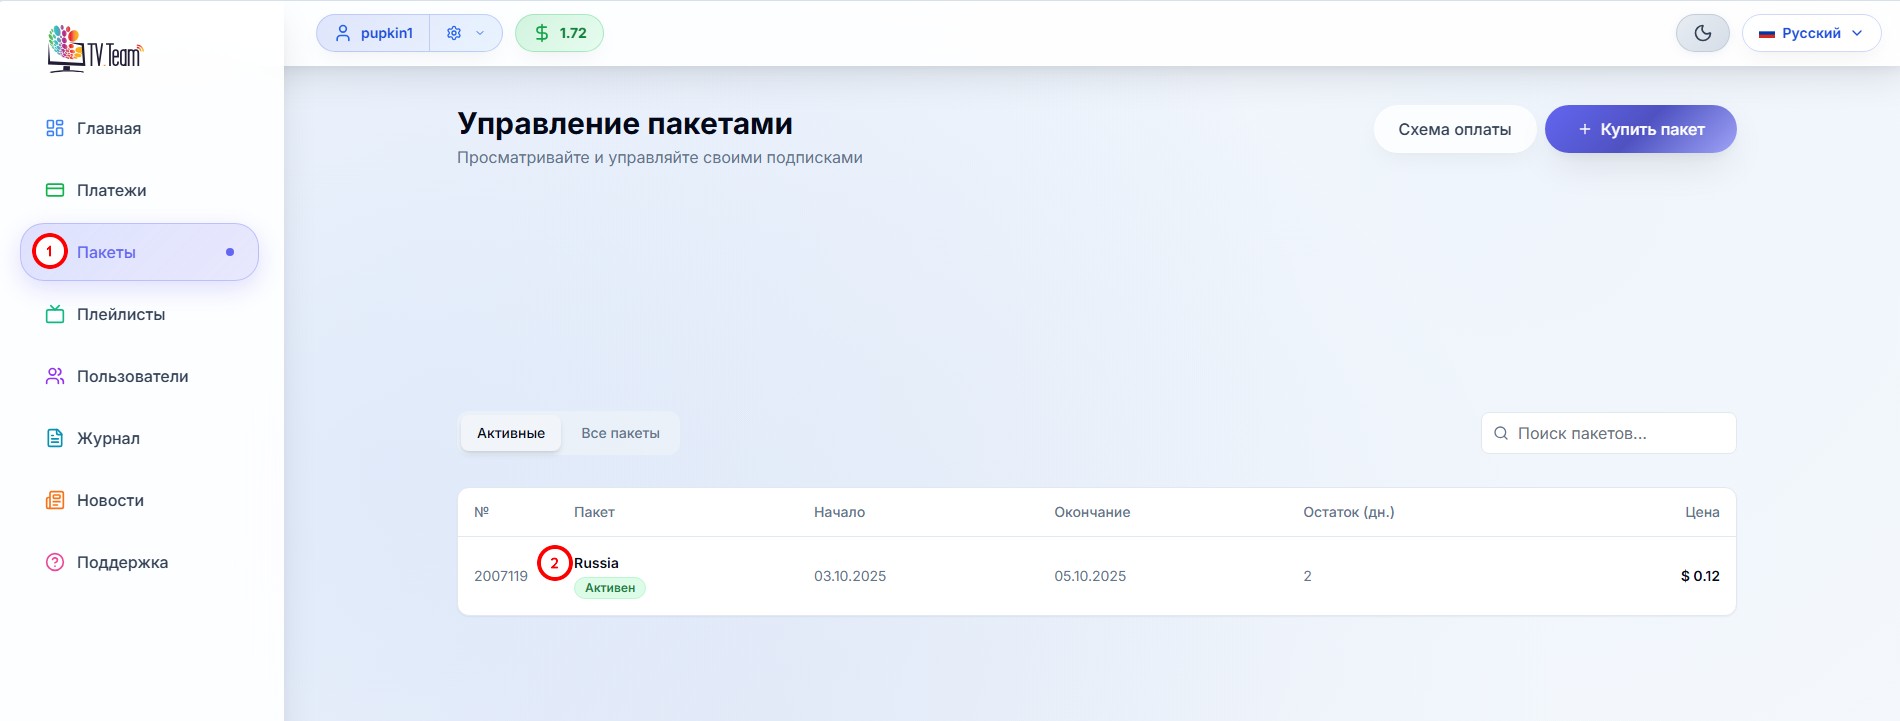Open Главная dashboard icon in sidebar
1900x721 pixels.
coord(55,128)
